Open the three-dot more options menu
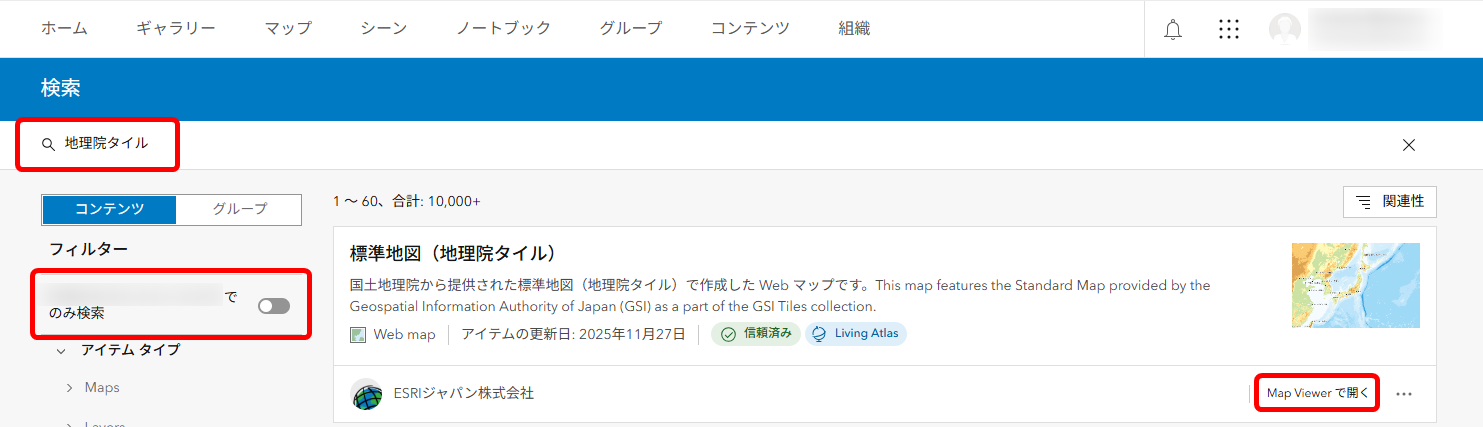This screenshot has width=1483, height=427. [1404, 394]
